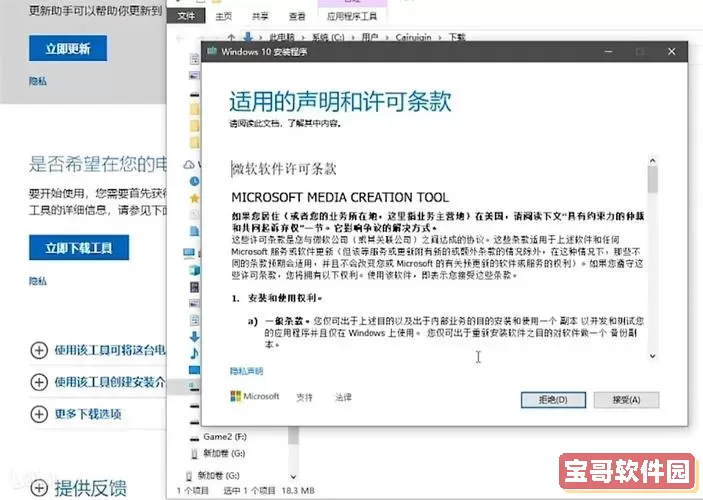Click the license scrollbar thumb

click(x=652, y=180)
